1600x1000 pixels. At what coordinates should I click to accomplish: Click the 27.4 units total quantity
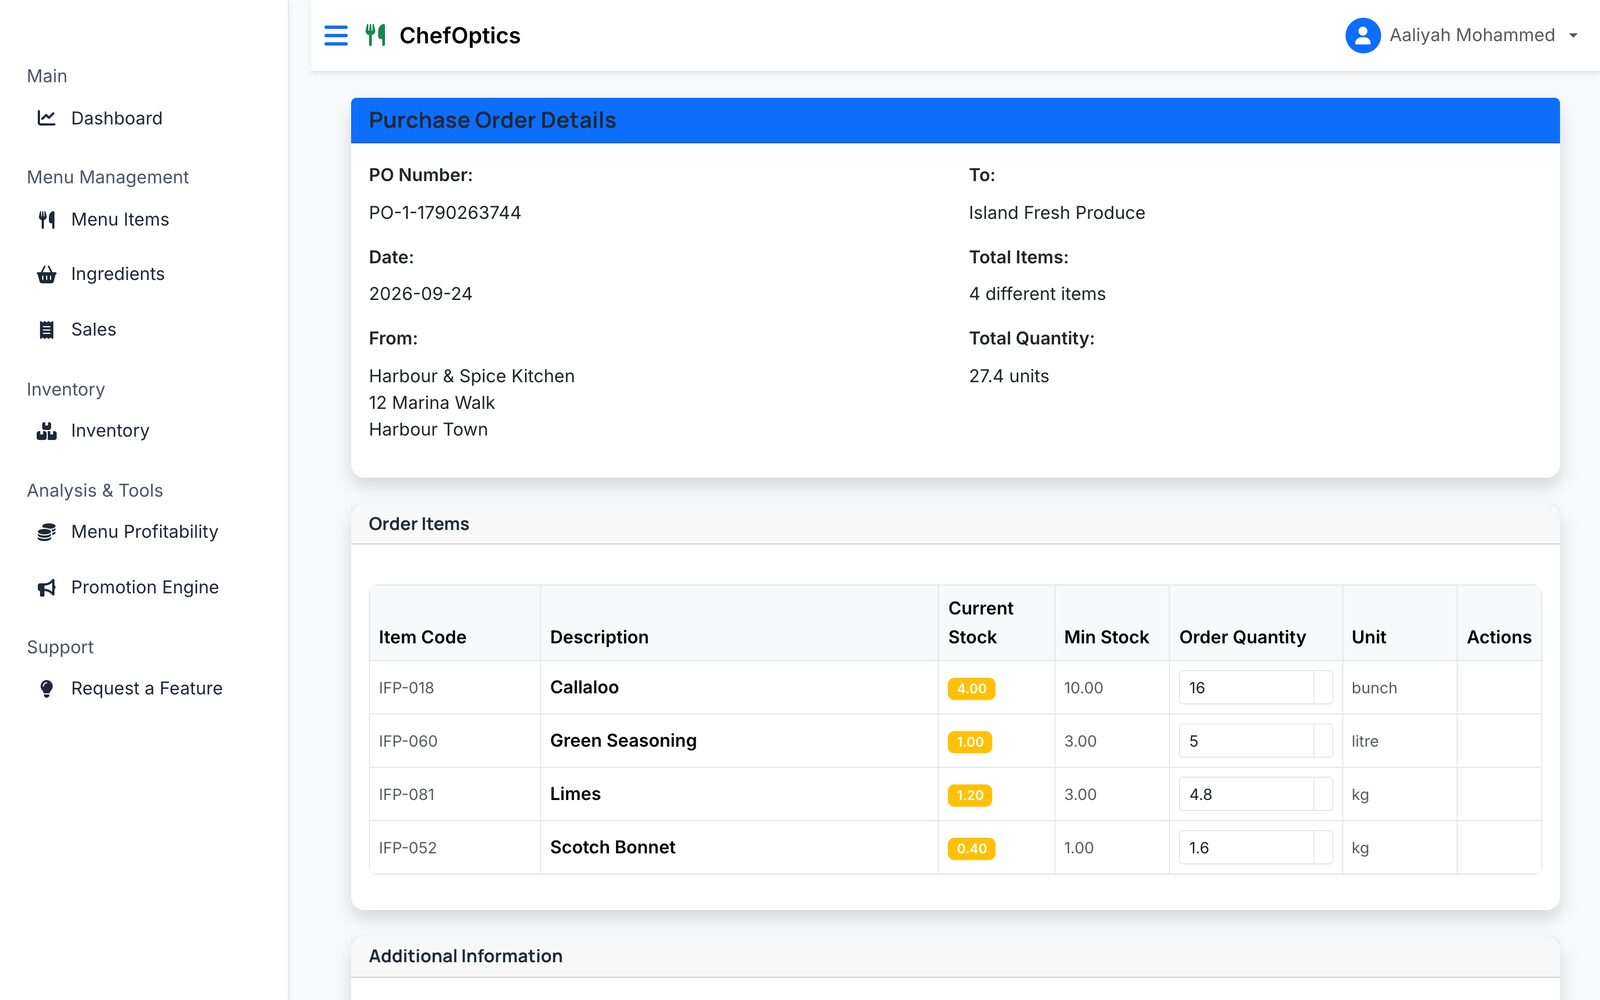coord(1009,376)
